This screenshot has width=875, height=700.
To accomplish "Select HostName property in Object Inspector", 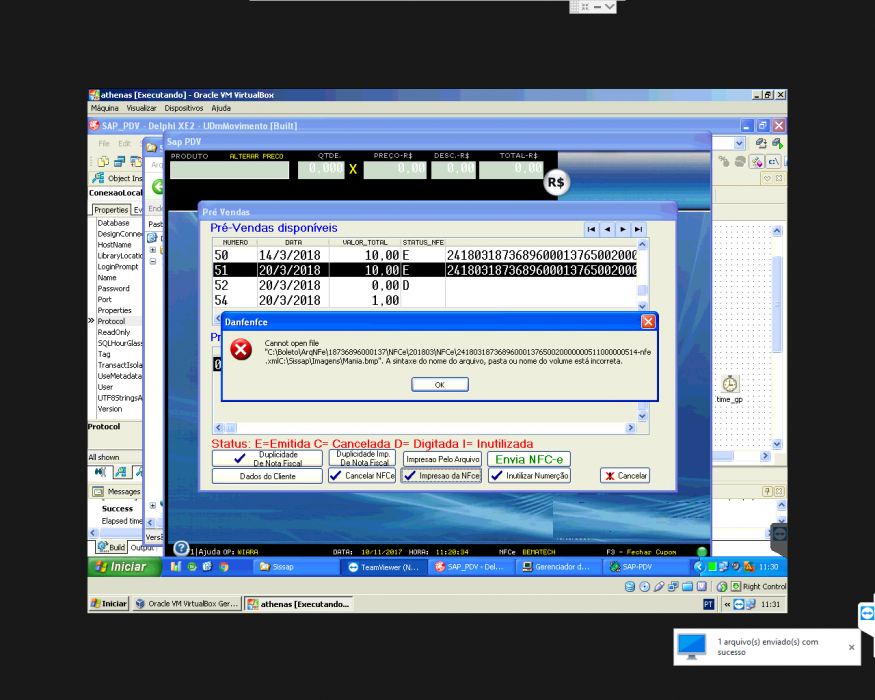I will (114, 245).
